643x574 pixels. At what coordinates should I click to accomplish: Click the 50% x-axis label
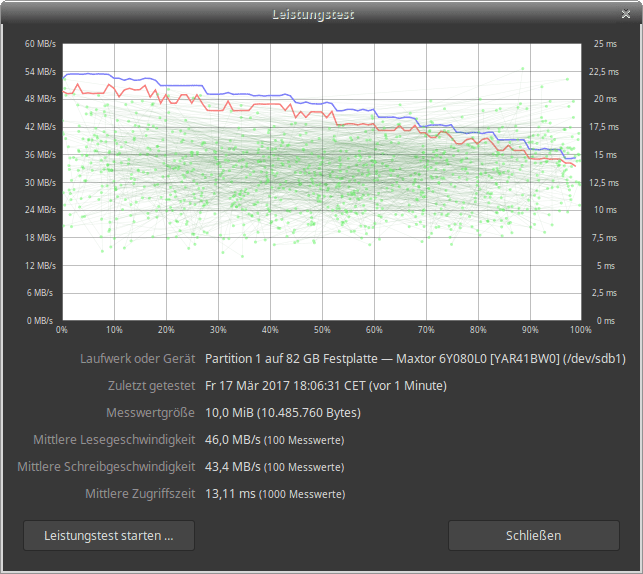[322, 330]
